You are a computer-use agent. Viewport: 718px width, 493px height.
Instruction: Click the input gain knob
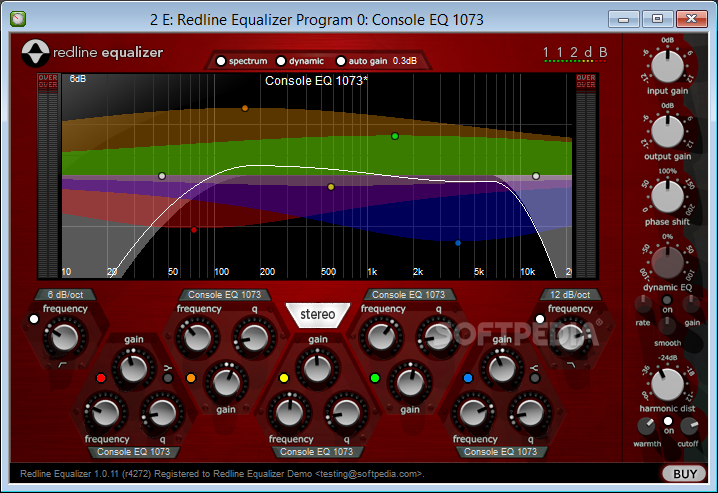(667, 66)
